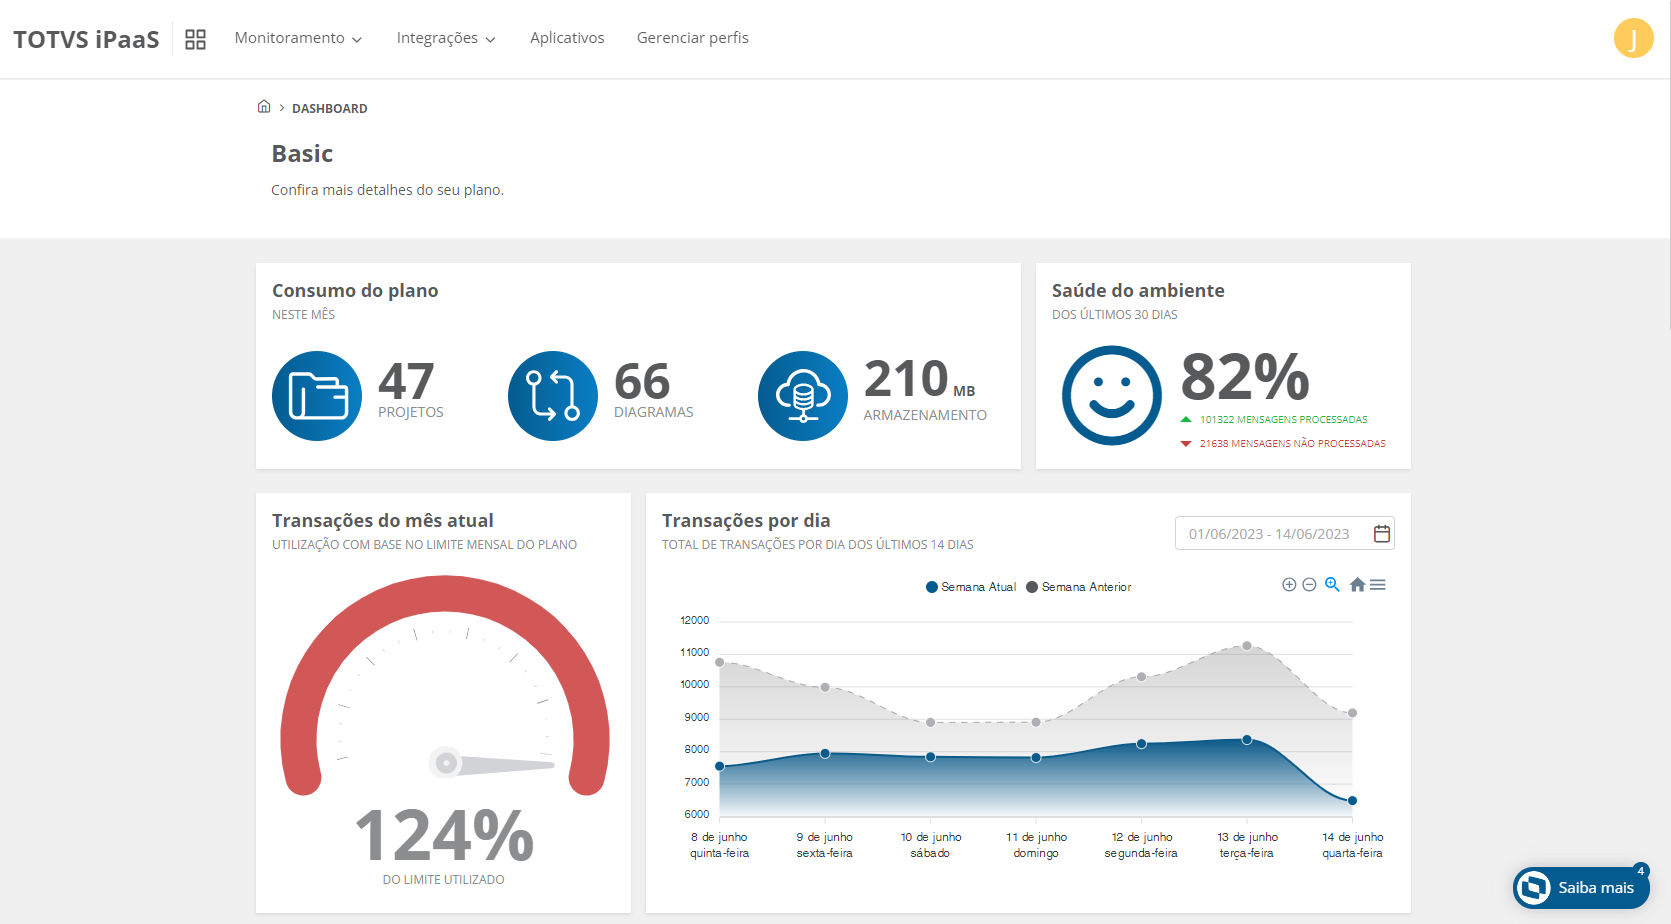Image resolution: width=1671 pixels, height=924 pixels.
Task: Toggle Semana Atual legend series
Action: tap(971, 587)
